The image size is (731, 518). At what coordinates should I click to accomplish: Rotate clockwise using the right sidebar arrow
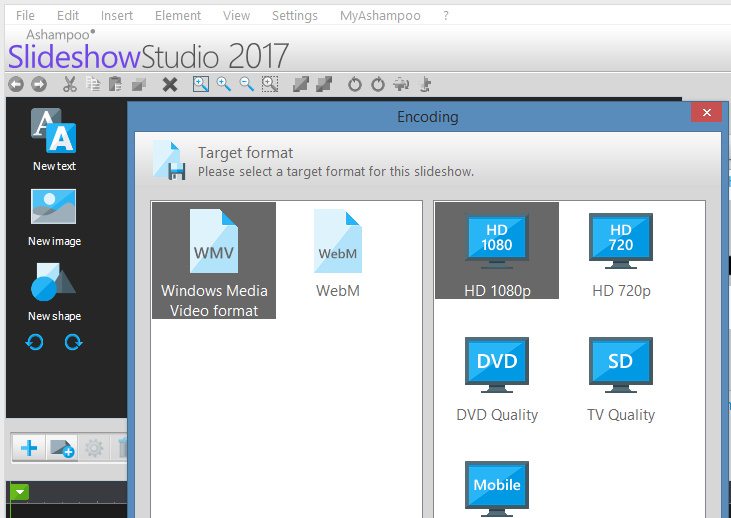pos(73,342)
